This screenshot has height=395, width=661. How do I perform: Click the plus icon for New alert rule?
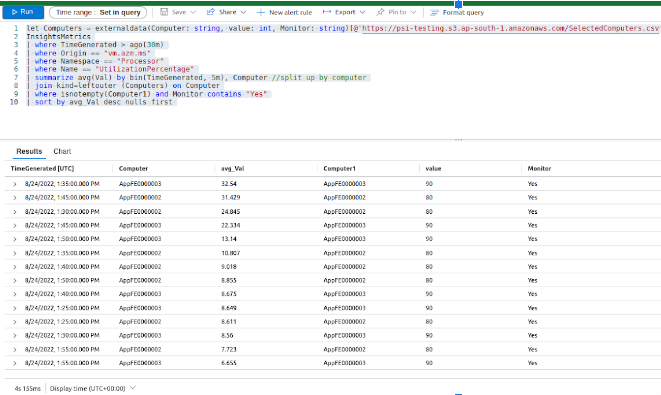pos(261,12)
